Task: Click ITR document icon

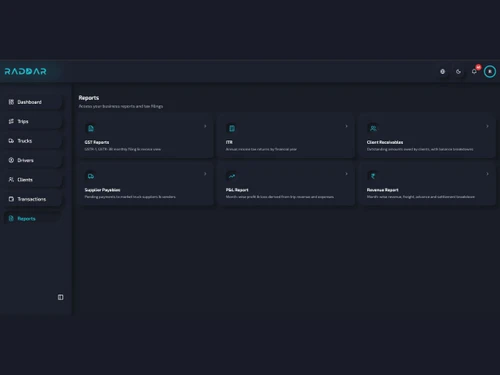Action: (232, 128)
